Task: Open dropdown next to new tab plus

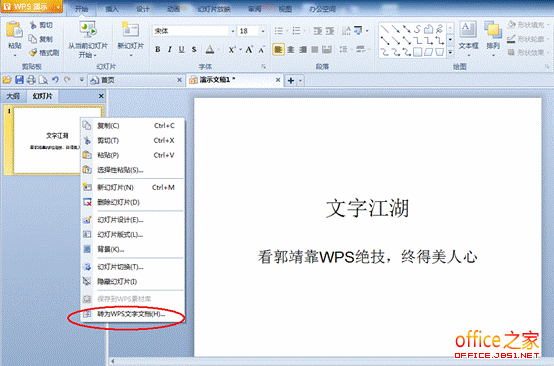Action: tap(300, 81)
